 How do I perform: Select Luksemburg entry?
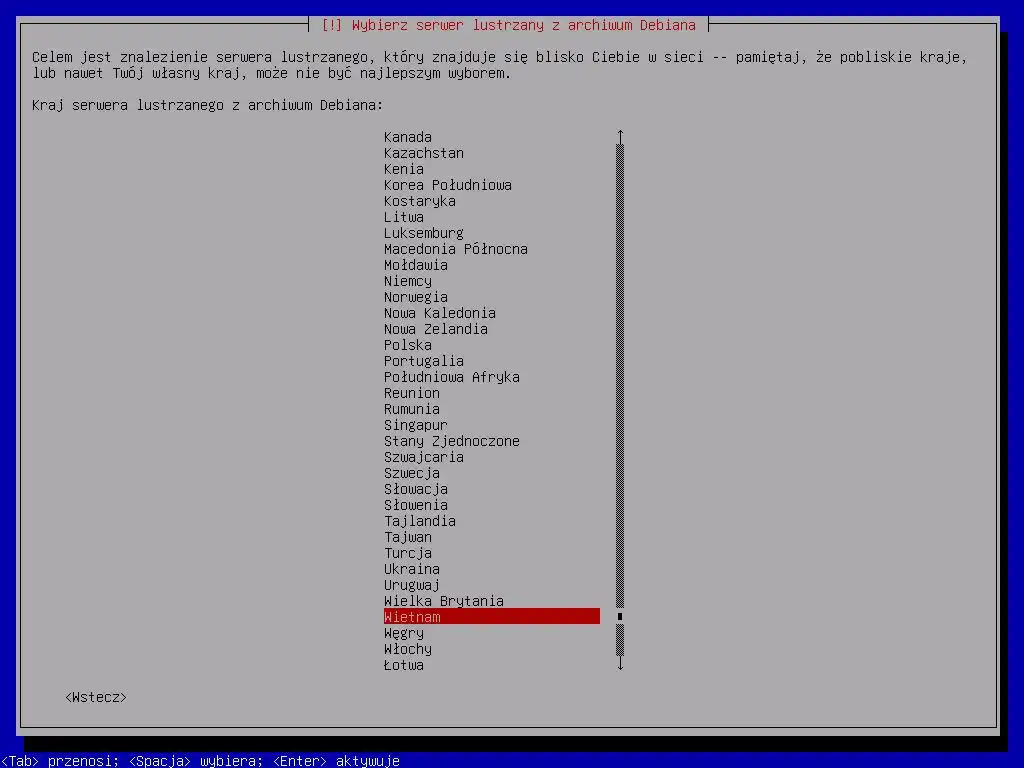[492, 233]
